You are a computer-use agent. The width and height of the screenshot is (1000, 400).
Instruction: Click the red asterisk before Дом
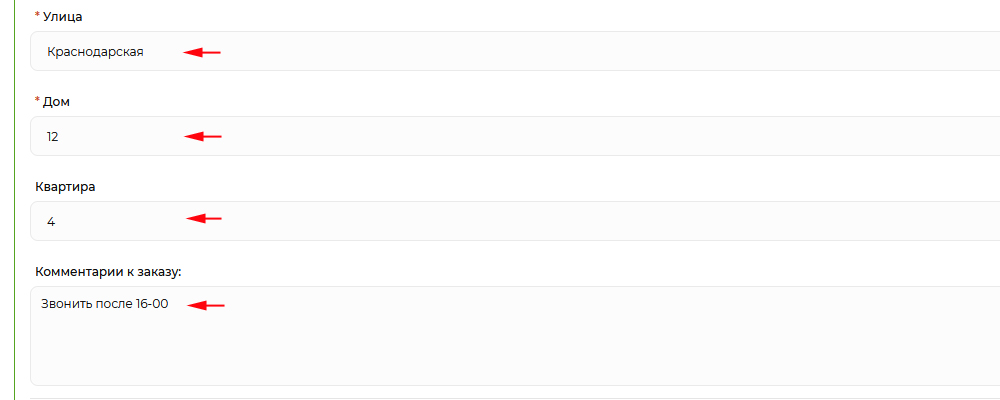coord(38,101)
